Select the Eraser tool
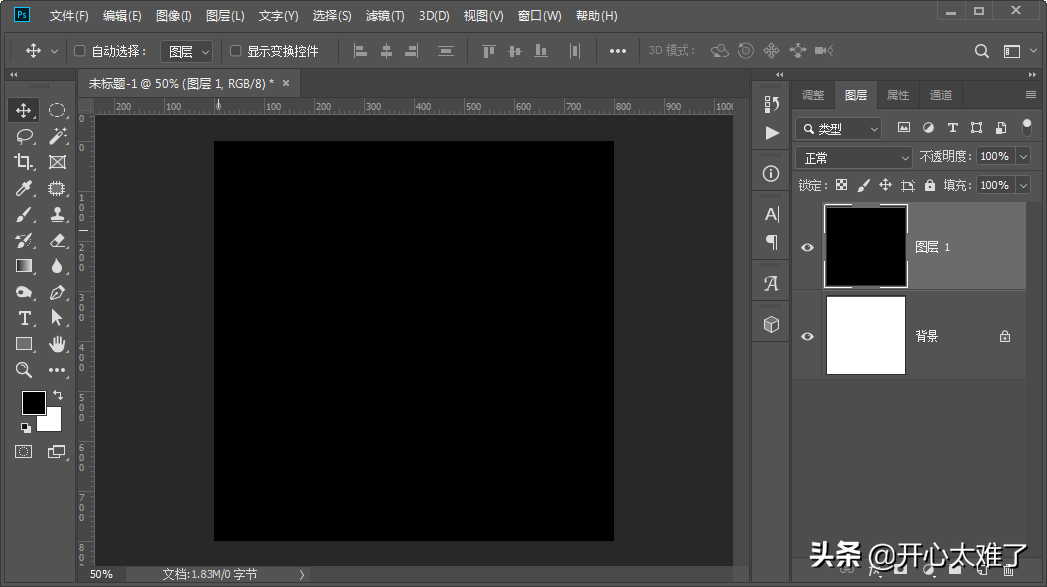The image size is (1047, 587). (x=57, y=240)
